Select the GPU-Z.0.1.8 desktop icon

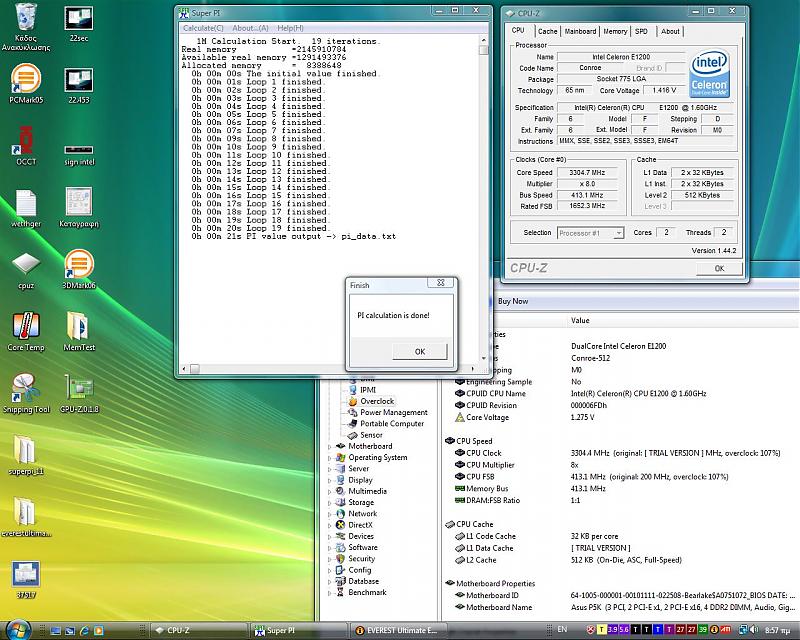(x=79, y=393)
